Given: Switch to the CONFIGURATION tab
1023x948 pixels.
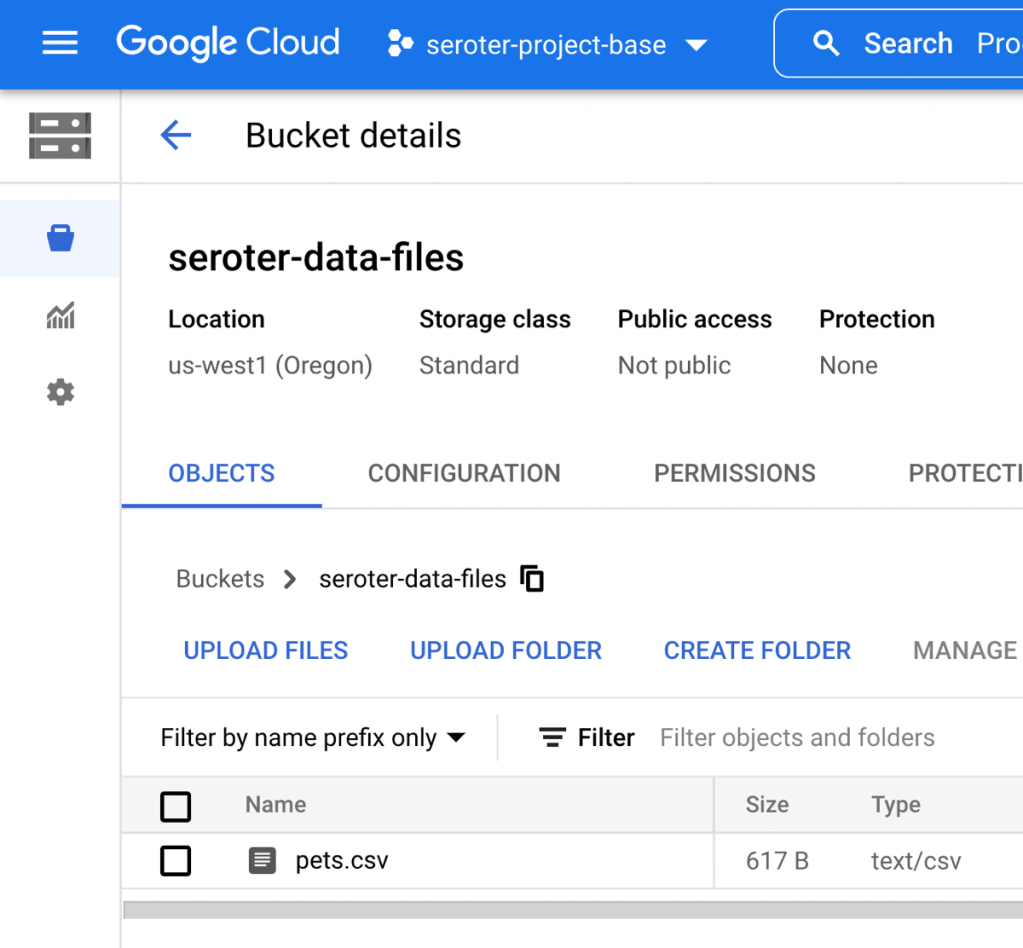Looking at the screenshot, I should point(464,473).
